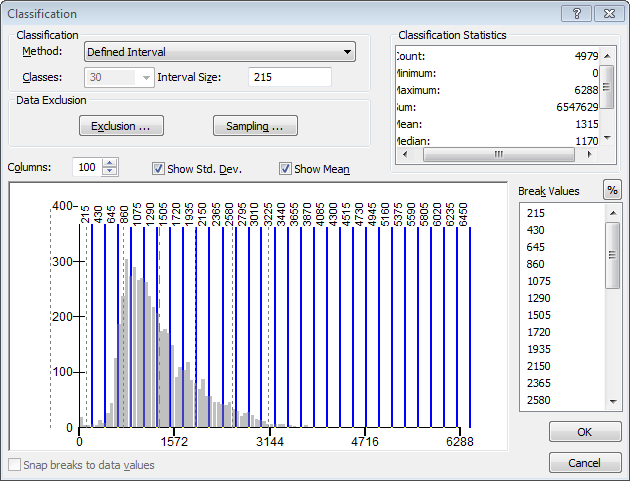This screenshot has width=630, height=481.
Task: Increase Columns with the up spinner arrow
Action: pyautogui.click(x=110, y=163)
